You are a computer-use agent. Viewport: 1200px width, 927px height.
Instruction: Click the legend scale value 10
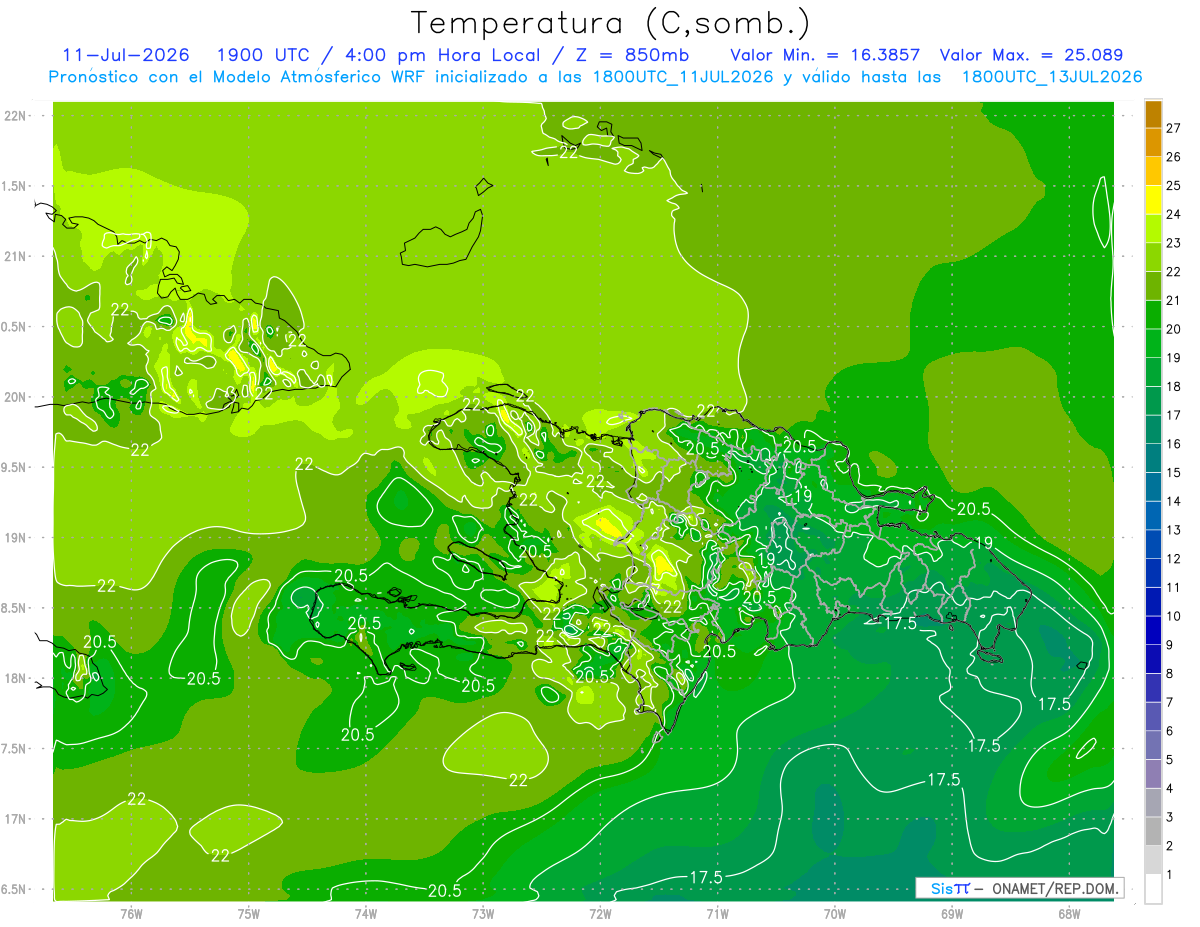point(1173,616)
